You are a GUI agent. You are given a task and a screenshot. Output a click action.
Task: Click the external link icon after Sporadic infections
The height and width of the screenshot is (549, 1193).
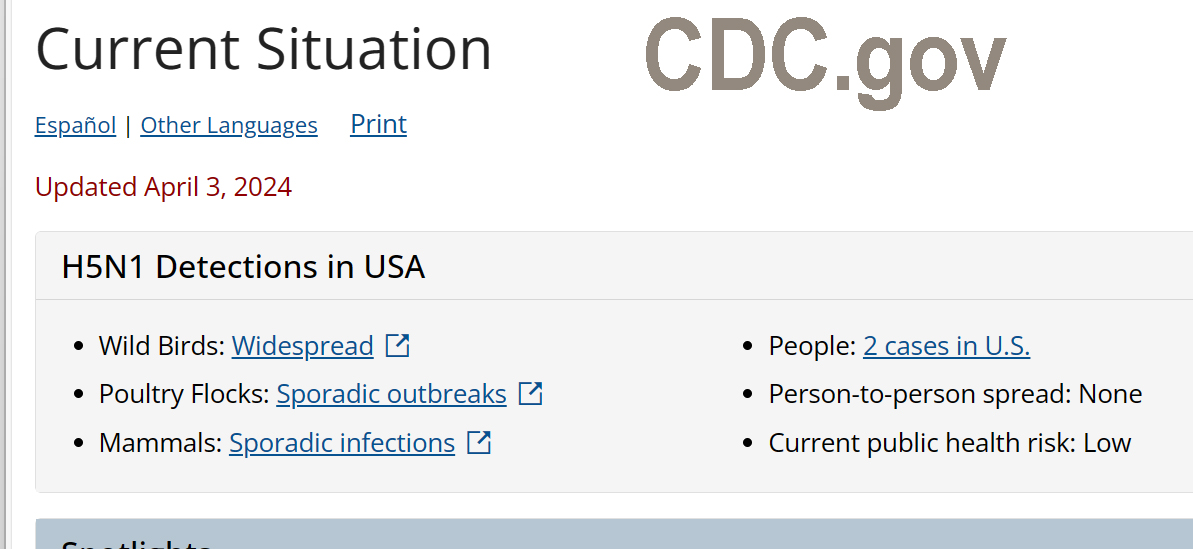[480, 442]
